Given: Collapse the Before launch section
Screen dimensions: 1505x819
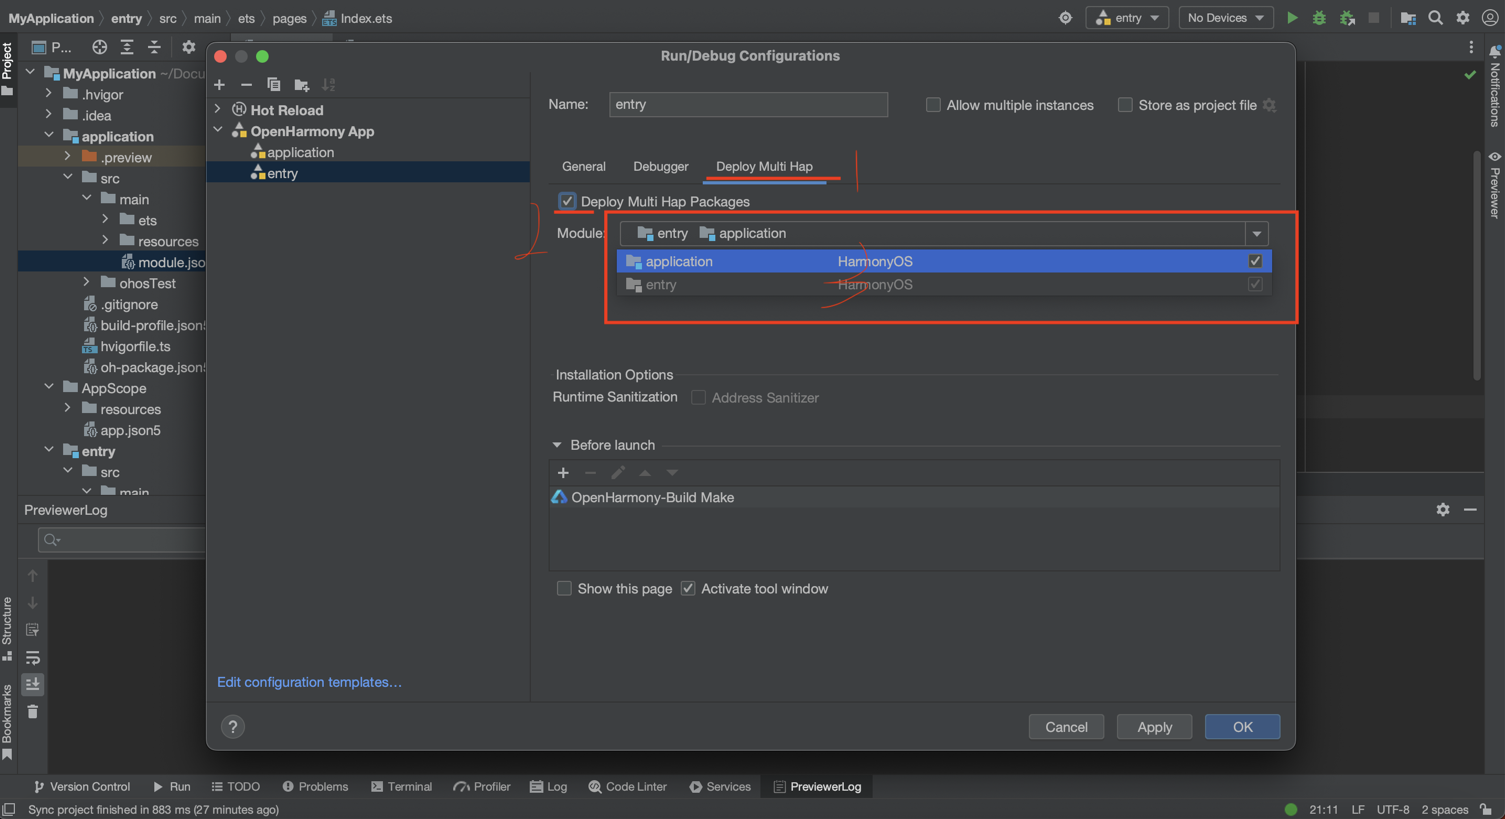Looking at the screenshot, I should [557, 445].
